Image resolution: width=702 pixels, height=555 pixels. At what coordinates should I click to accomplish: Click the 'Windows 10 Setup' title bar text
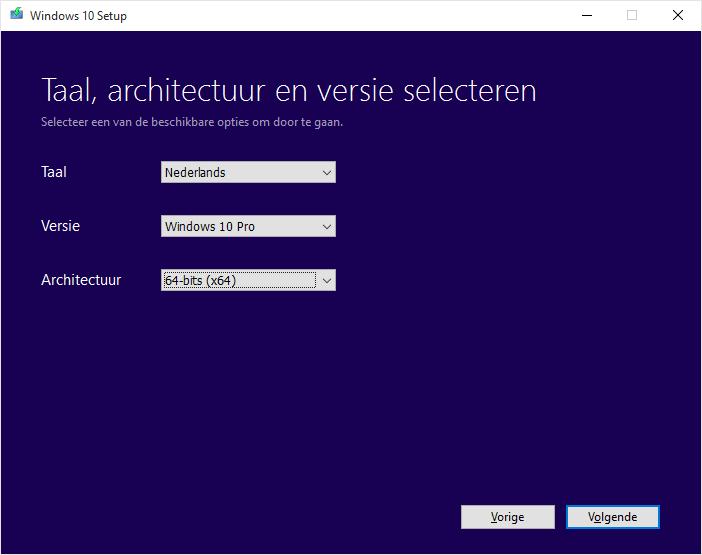tap(78, 16)
